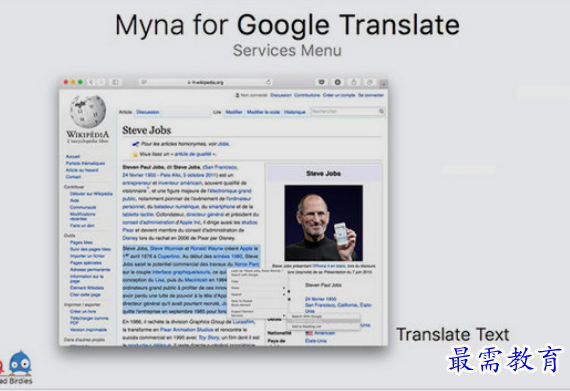Toggle Safari's sidebar button
This screenshot has width=570, height=391.
coord(115,82)
